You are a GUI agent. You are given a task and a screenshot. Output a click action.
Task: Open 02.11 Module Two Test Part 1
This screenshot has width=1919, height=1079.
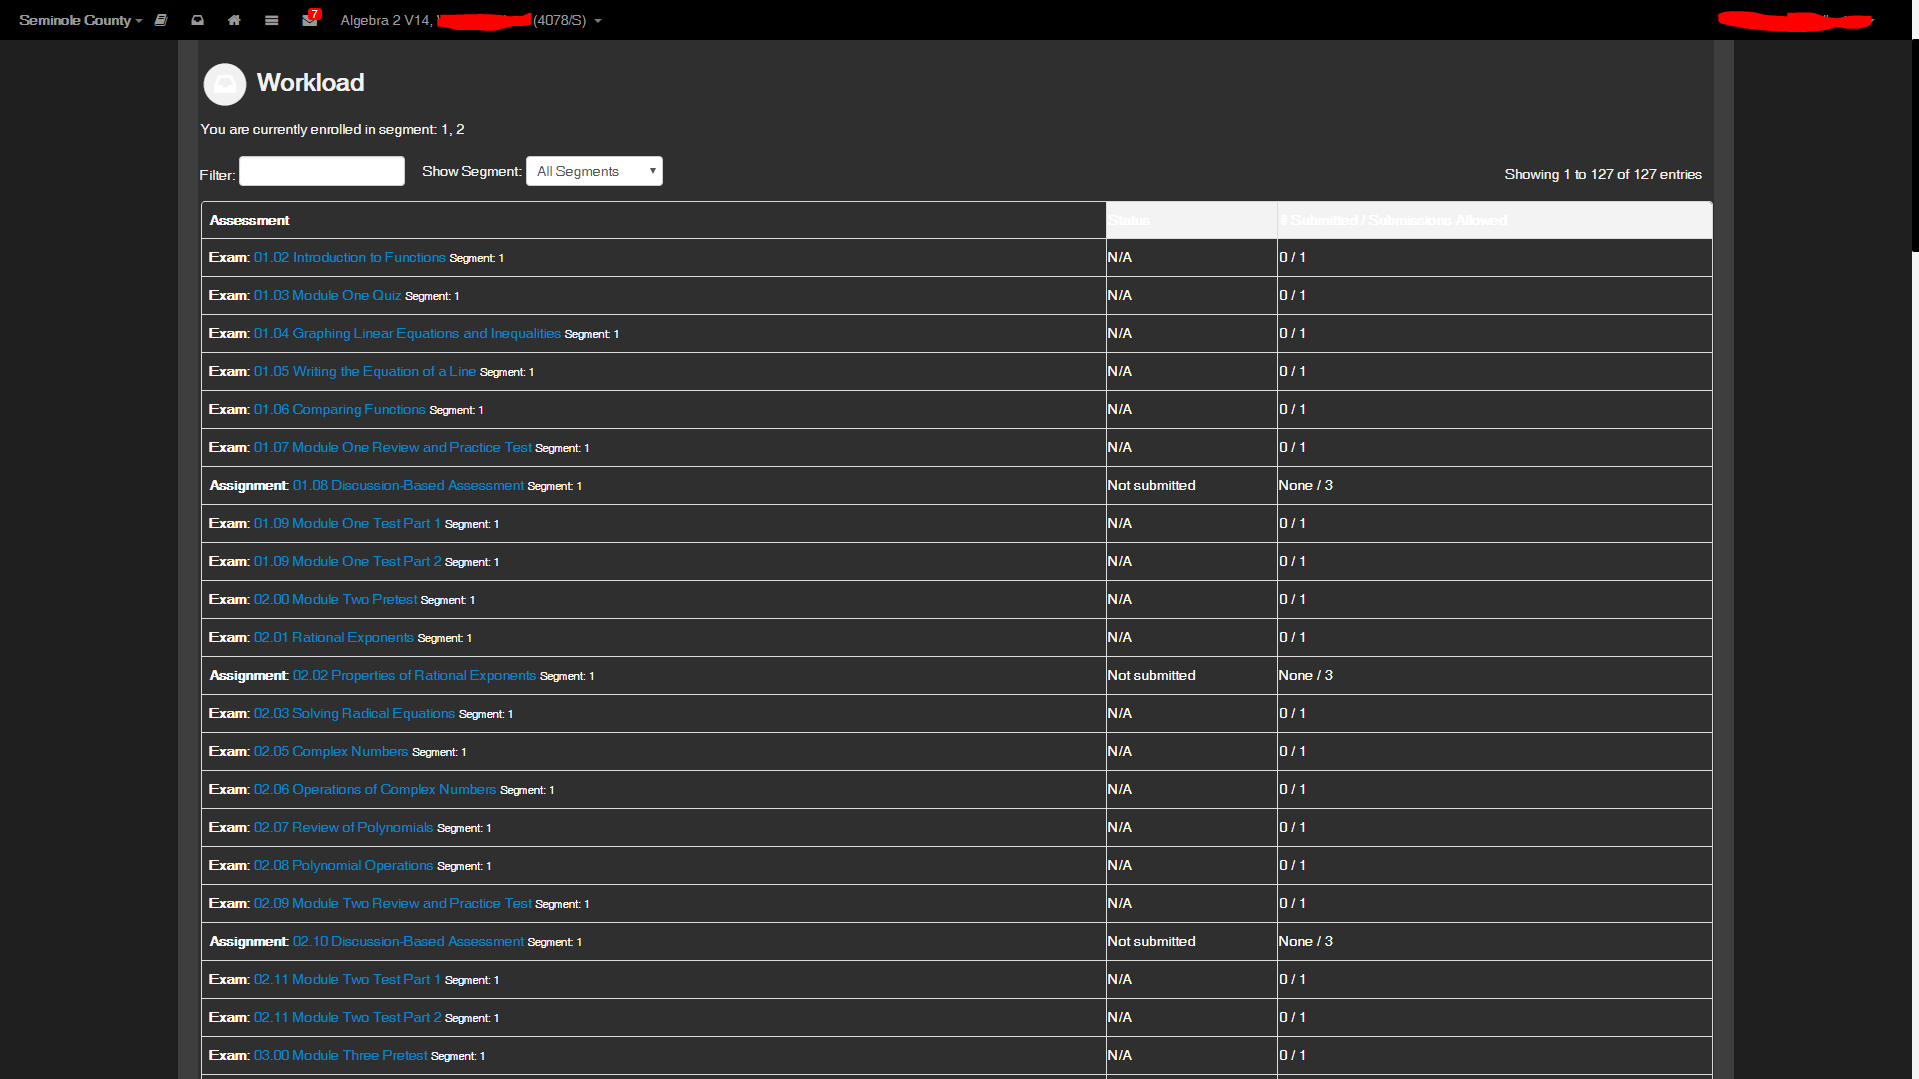[x=347, y=979]
